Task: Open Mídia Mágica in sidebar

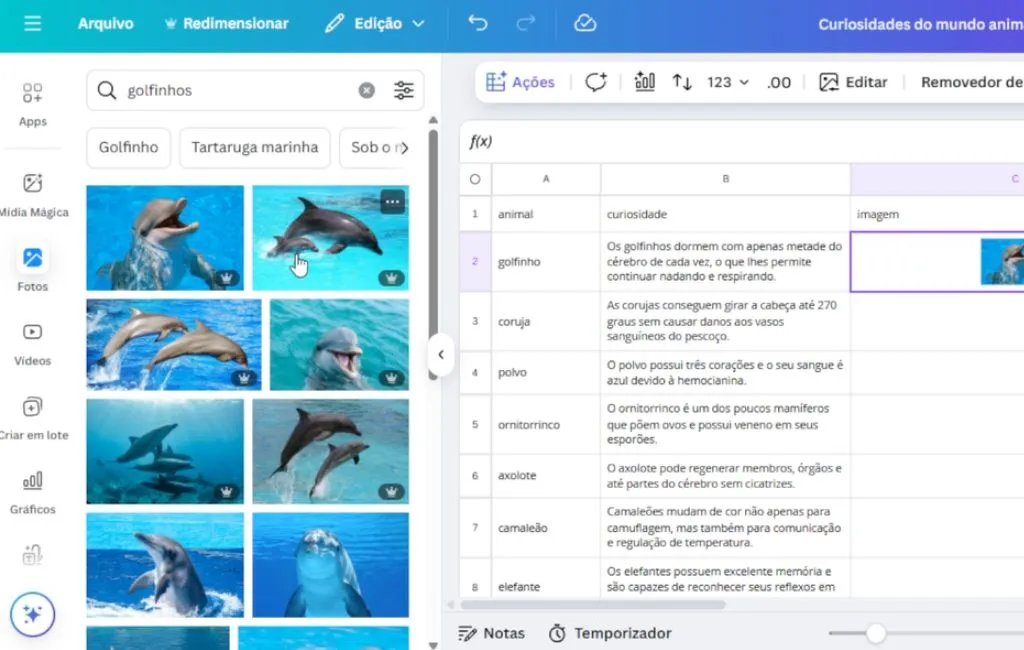Action: tap(33, 194)
